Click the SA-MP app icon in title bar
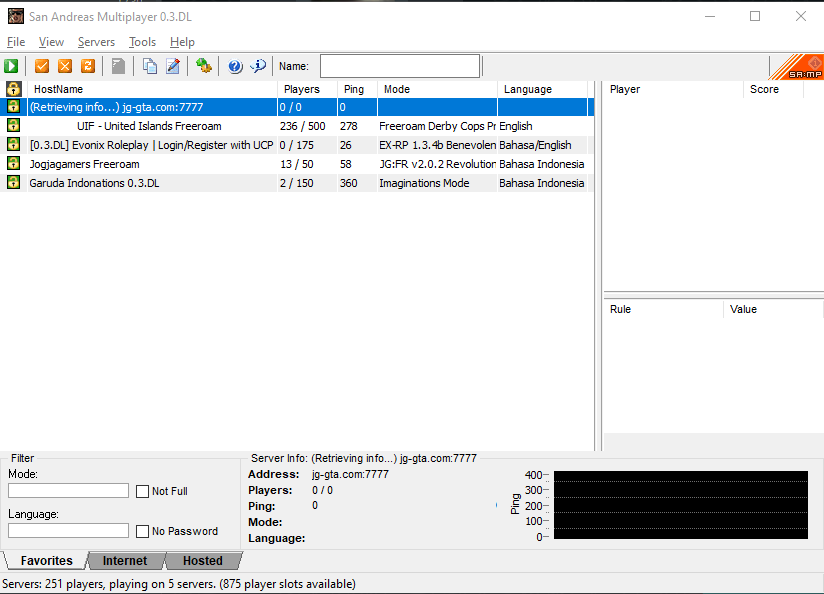The height and width of the screenshot is (594, 824). tap(16, 16)
